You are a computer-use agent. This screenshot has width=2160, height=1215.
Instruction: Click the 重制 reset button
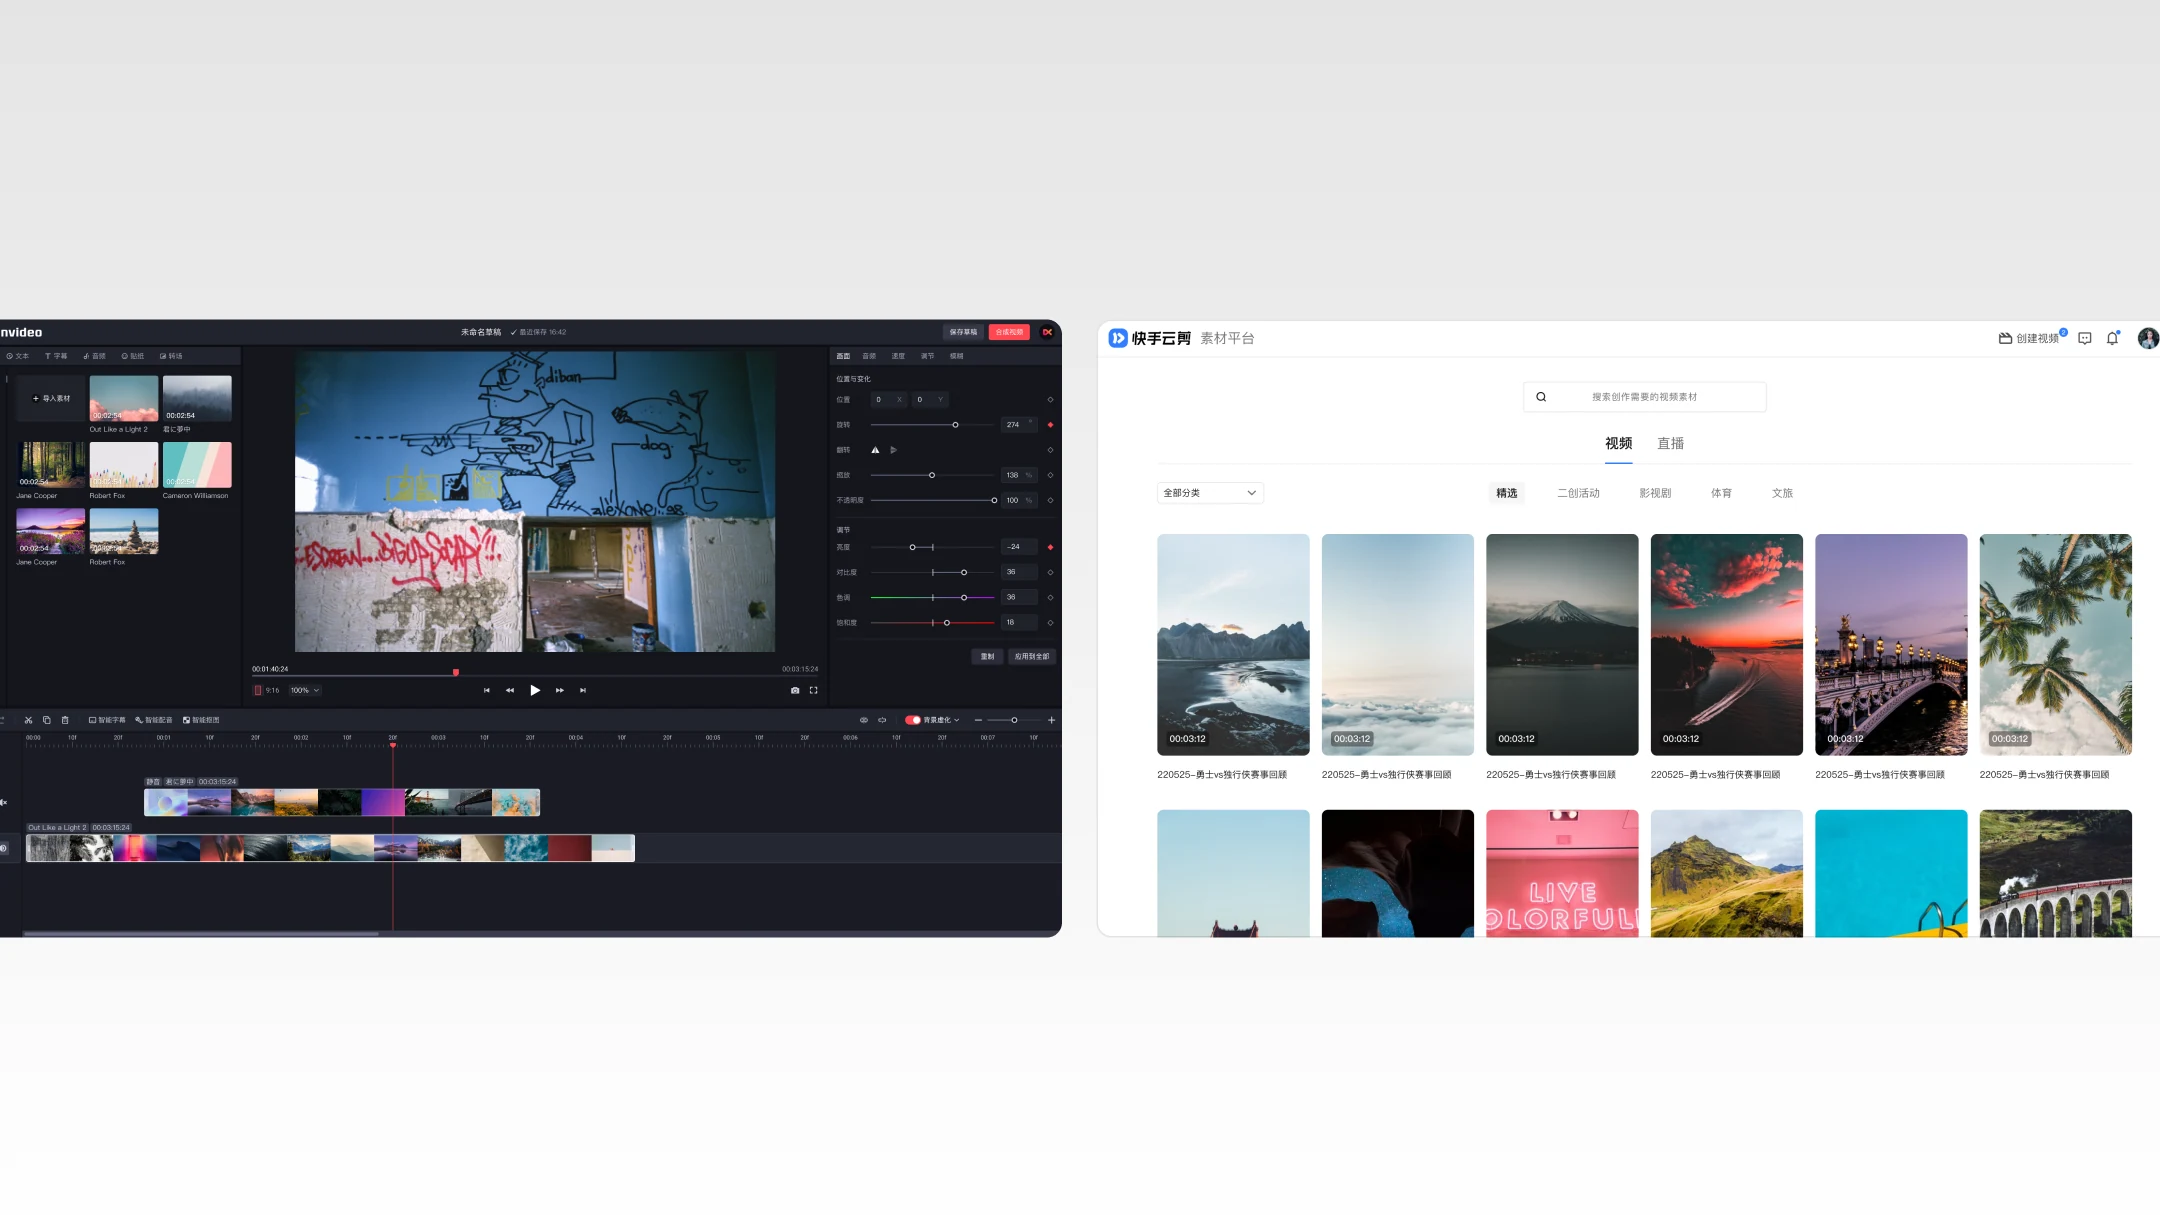pyautogui.click(x=987, y=657)
